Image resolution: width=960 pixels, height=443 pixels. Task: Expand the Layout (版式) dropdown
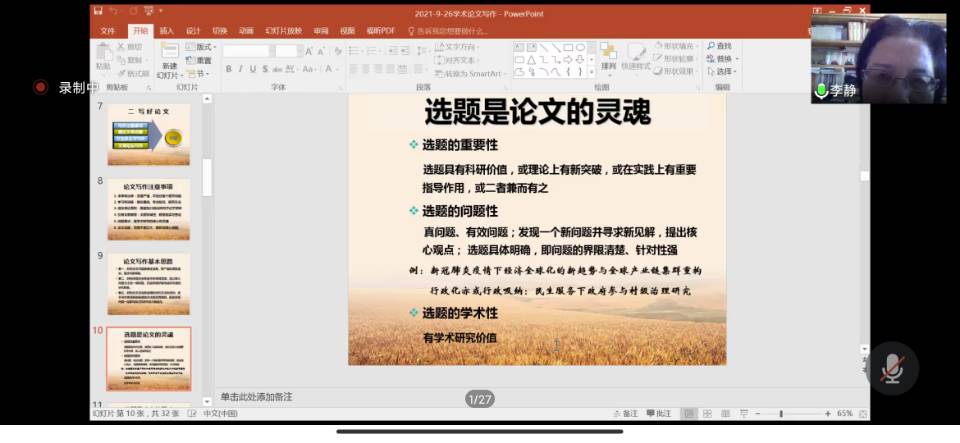pos(204,47)
